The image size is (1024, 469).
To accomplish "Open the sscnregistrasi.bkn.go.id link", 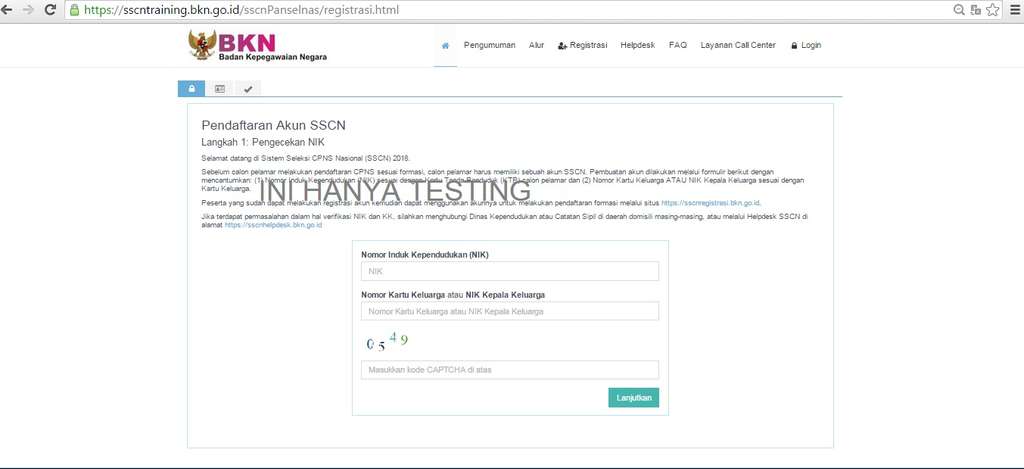I will (711, 203).
